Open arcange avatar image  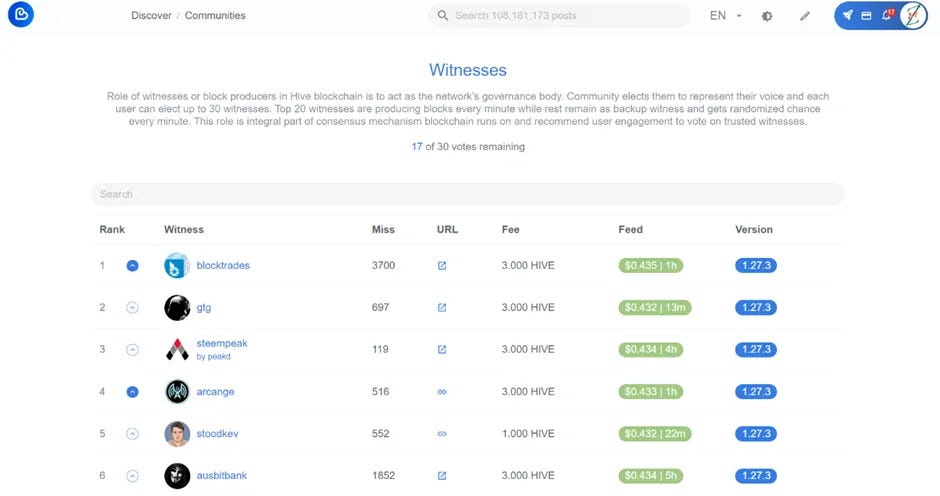tap(177, 392)
